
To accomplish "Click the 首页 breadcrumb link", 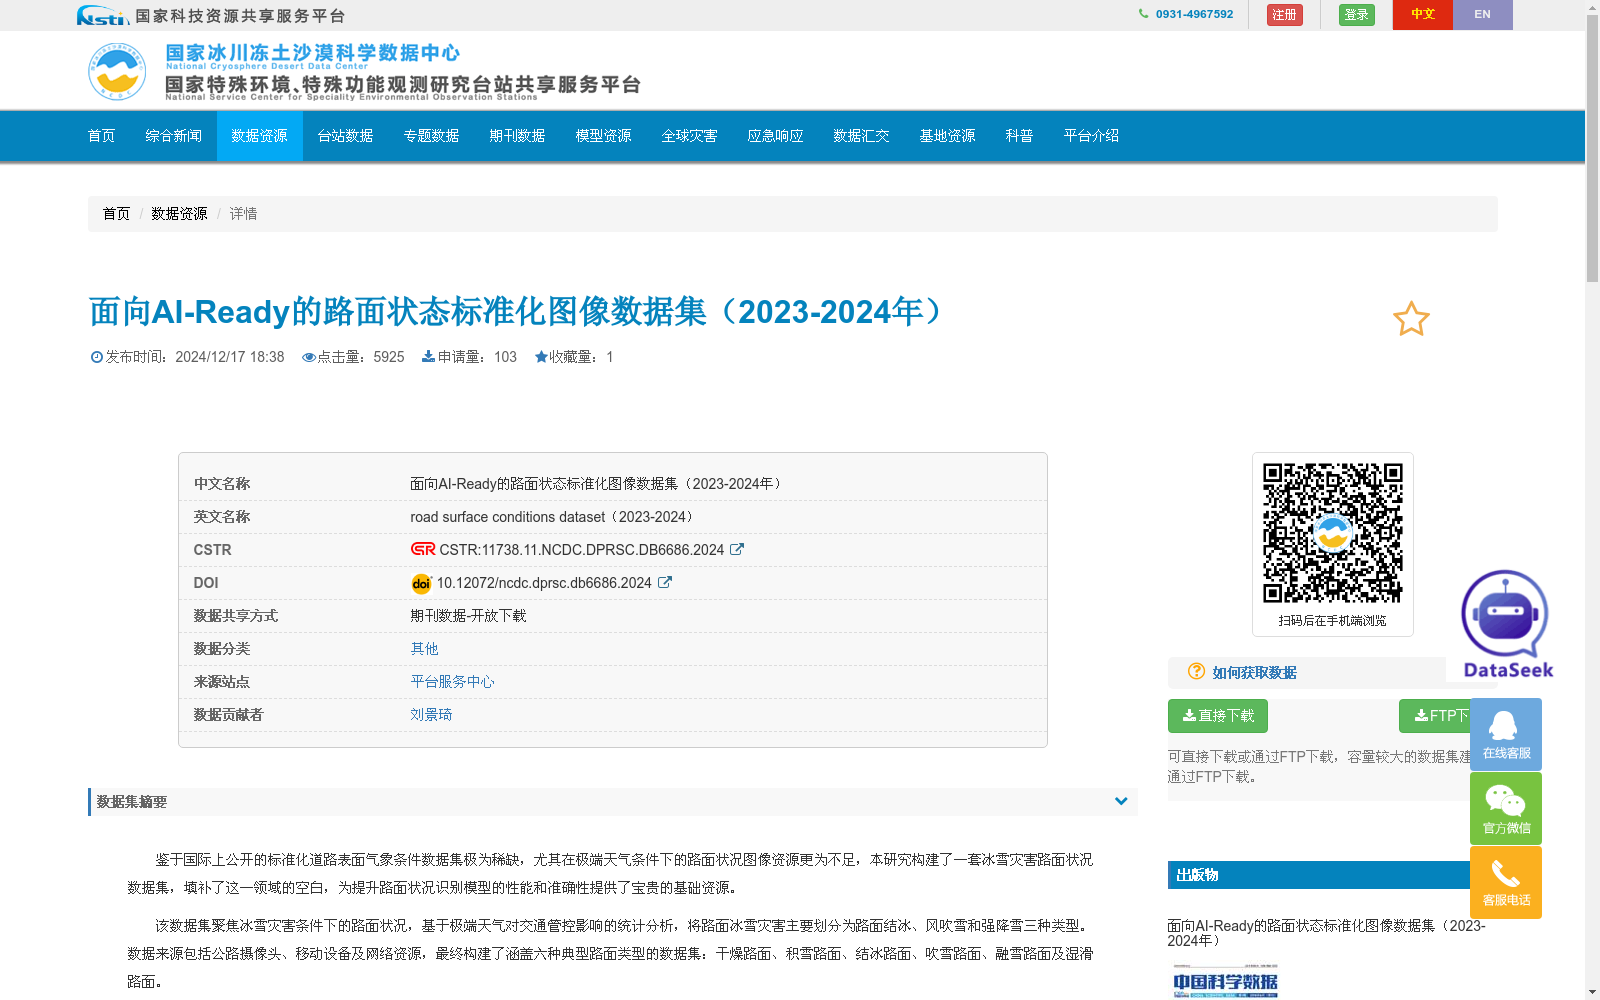I will [x=116, y=214].
